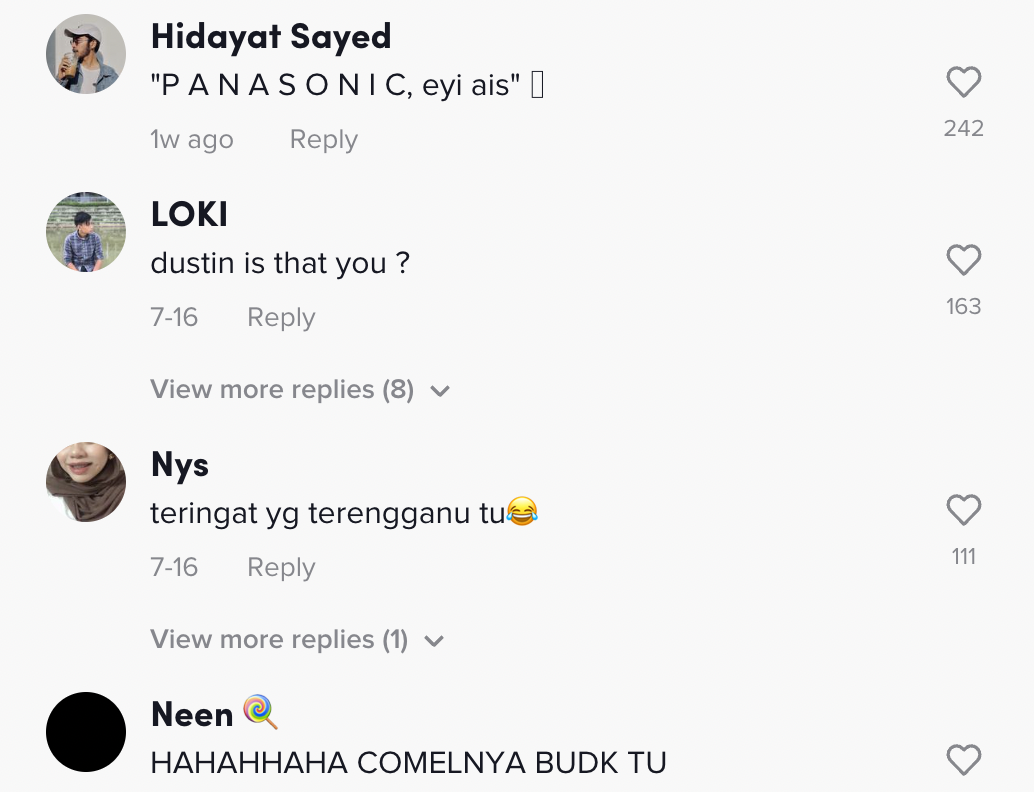The height and width of the screenshot is (792, 1034).
Task: Like Hidayat Sayed's Panasonic comment
Action: (963, 82)
